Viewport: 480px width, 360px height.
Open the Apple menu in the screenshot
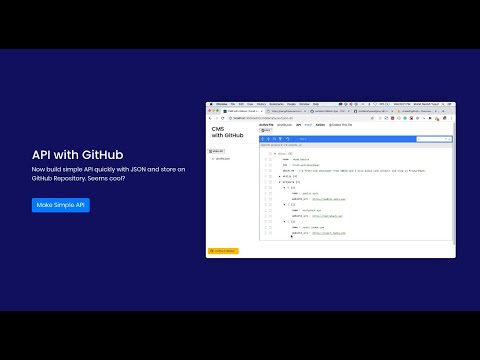211,104
